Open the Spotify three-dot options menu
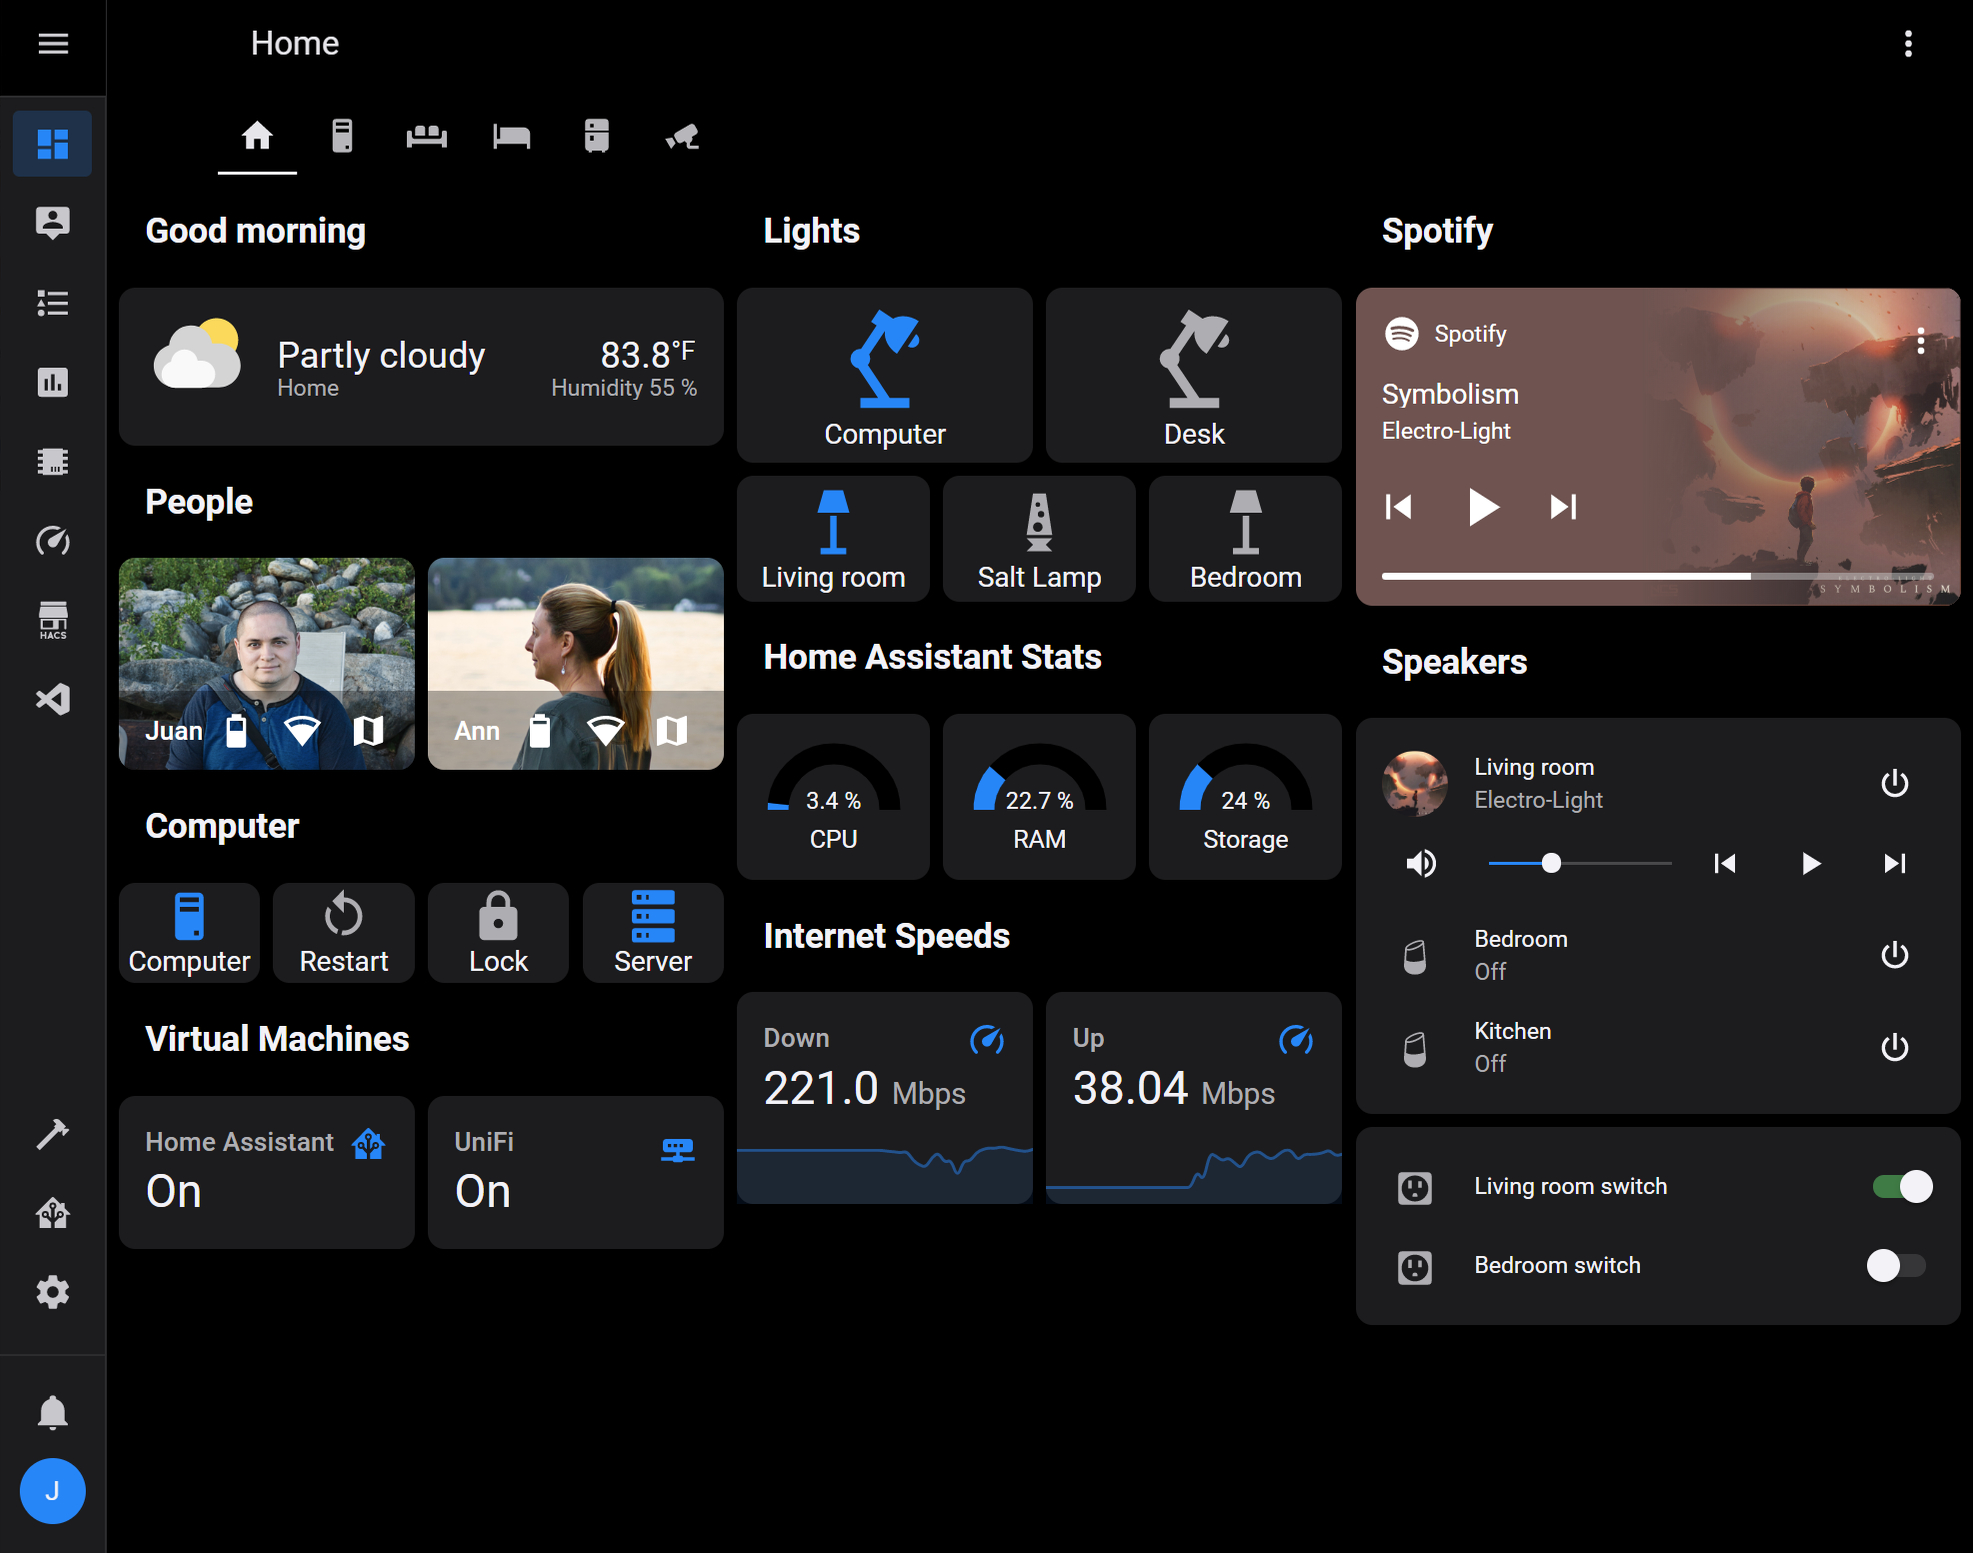1973x1553 pixels. pos(1919,338)
